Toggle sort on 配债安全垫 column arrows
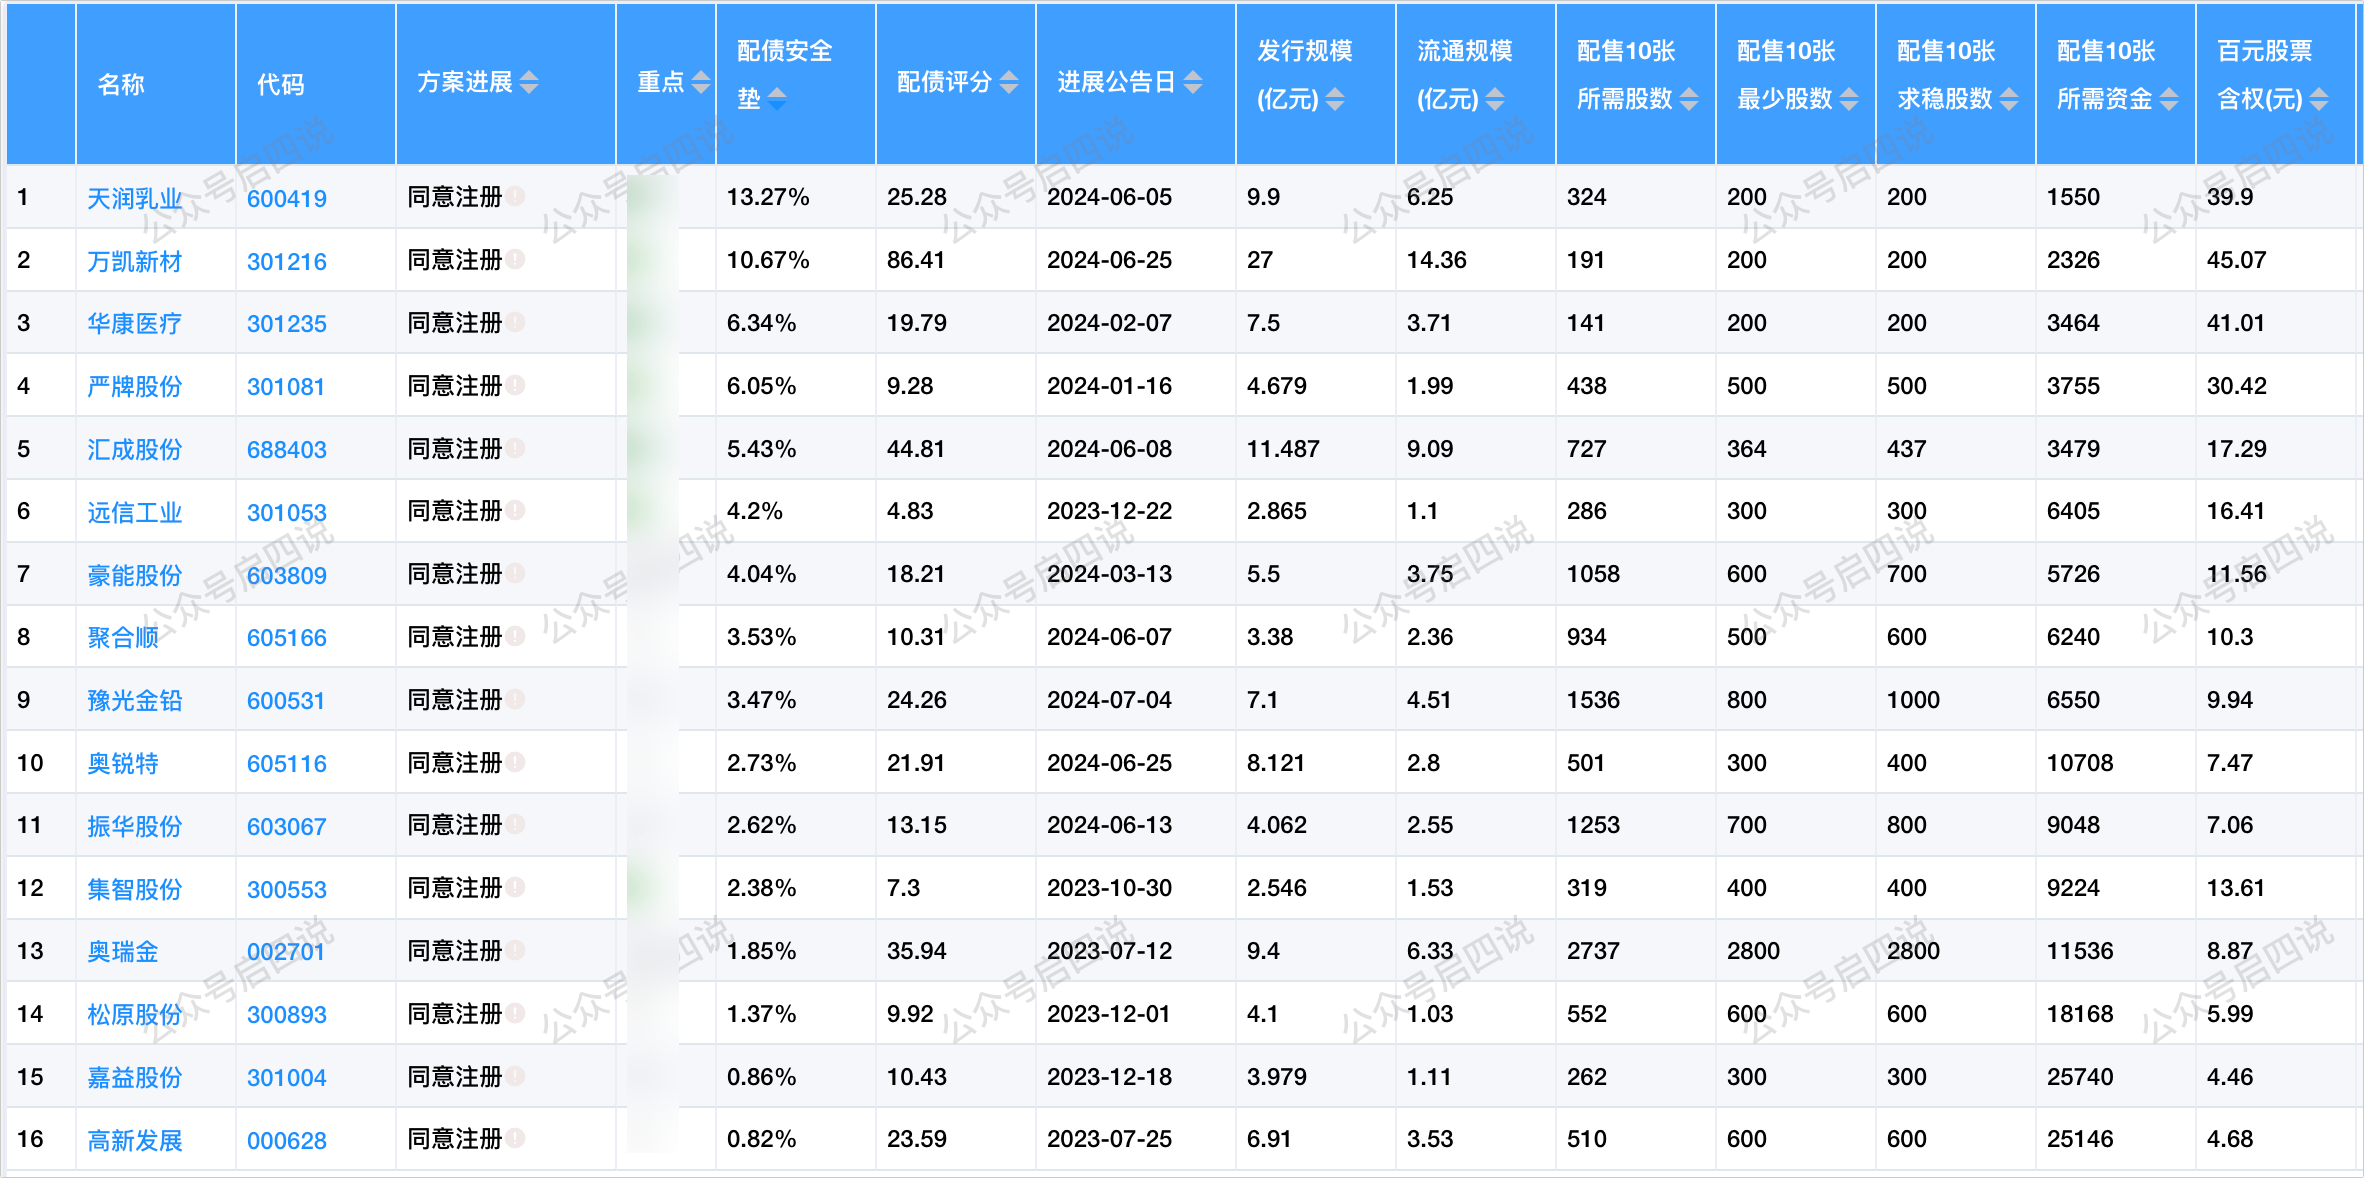 [777, 99]
